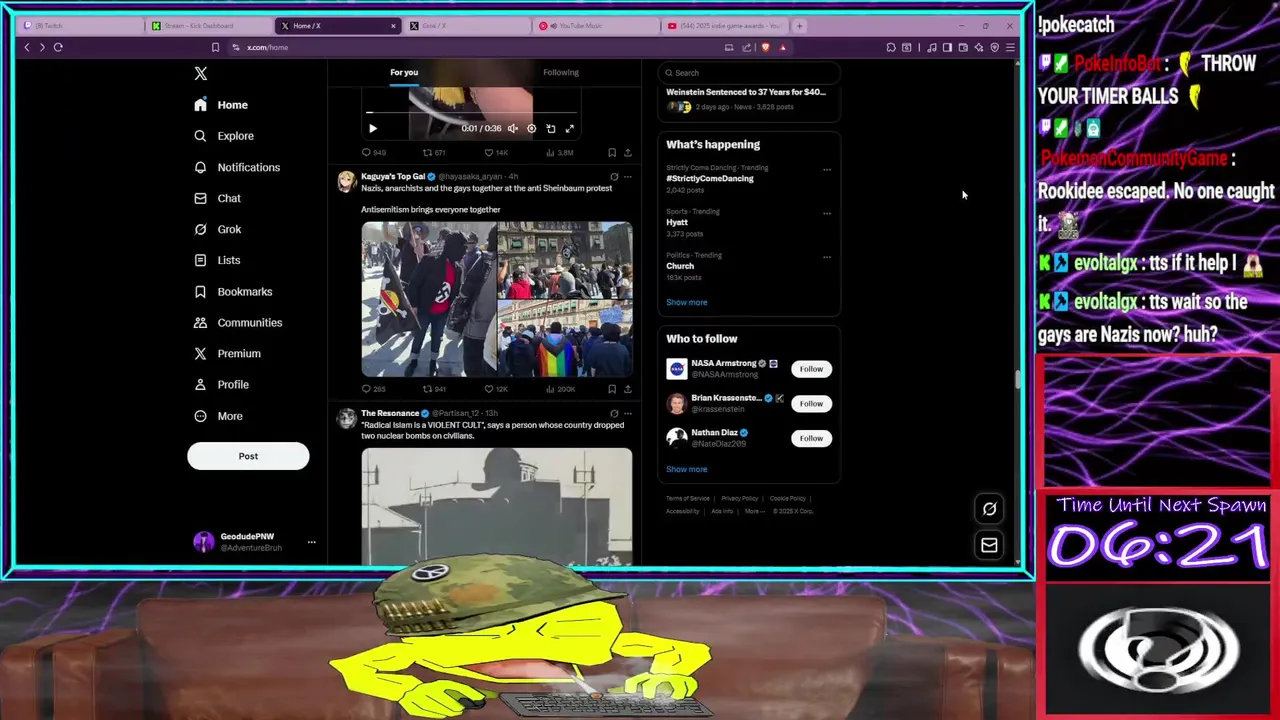Reply to the video post with 949 comments
1280x720 pixels.
coord(373,153)
